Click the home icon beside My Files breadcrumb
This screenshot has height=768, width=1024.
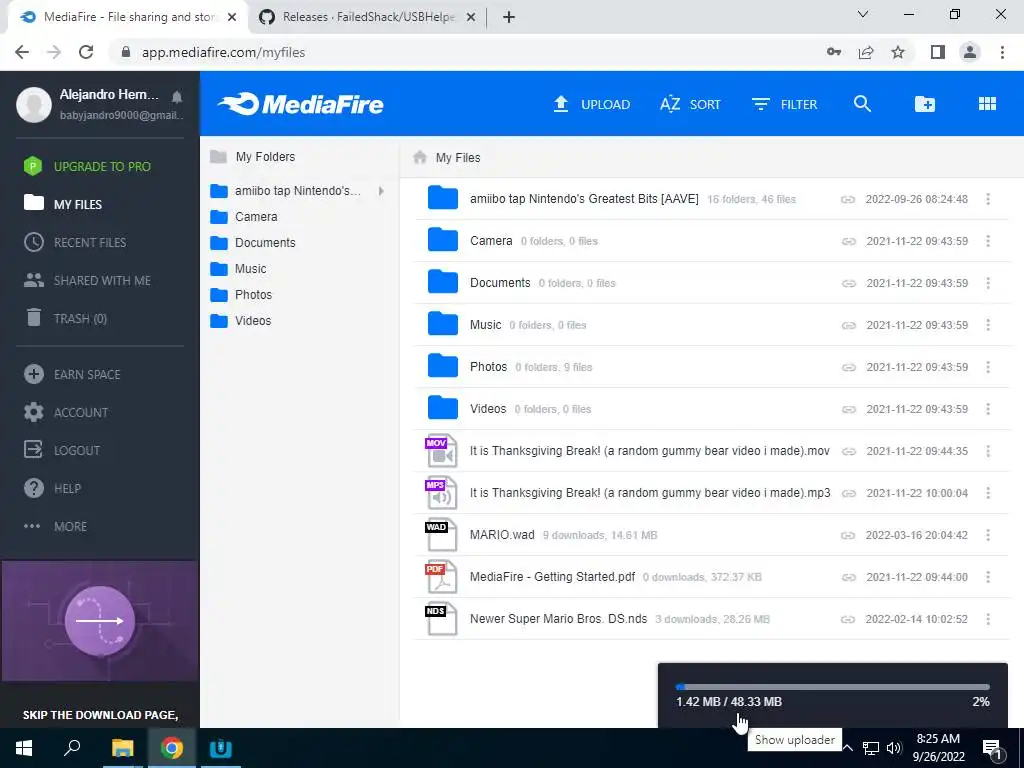coord(420,157)
